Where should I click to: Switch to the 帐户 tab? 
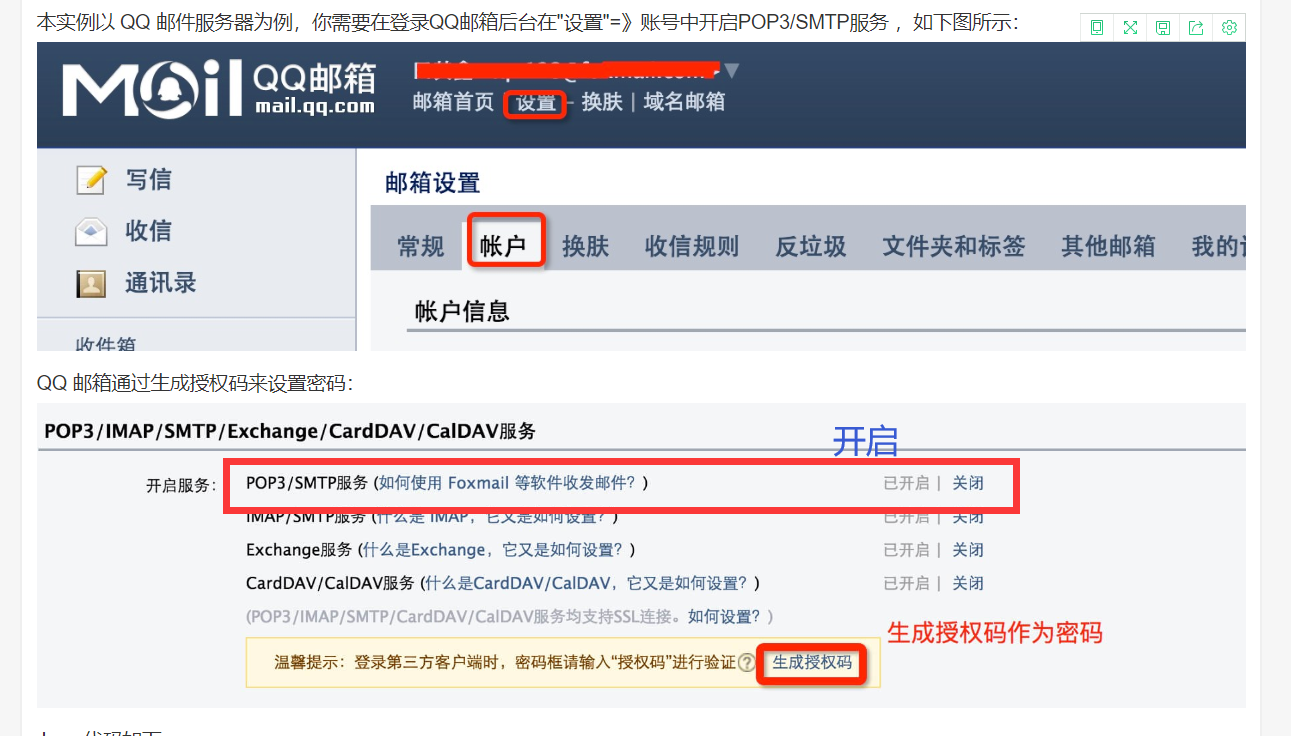[x=503, y=246]
